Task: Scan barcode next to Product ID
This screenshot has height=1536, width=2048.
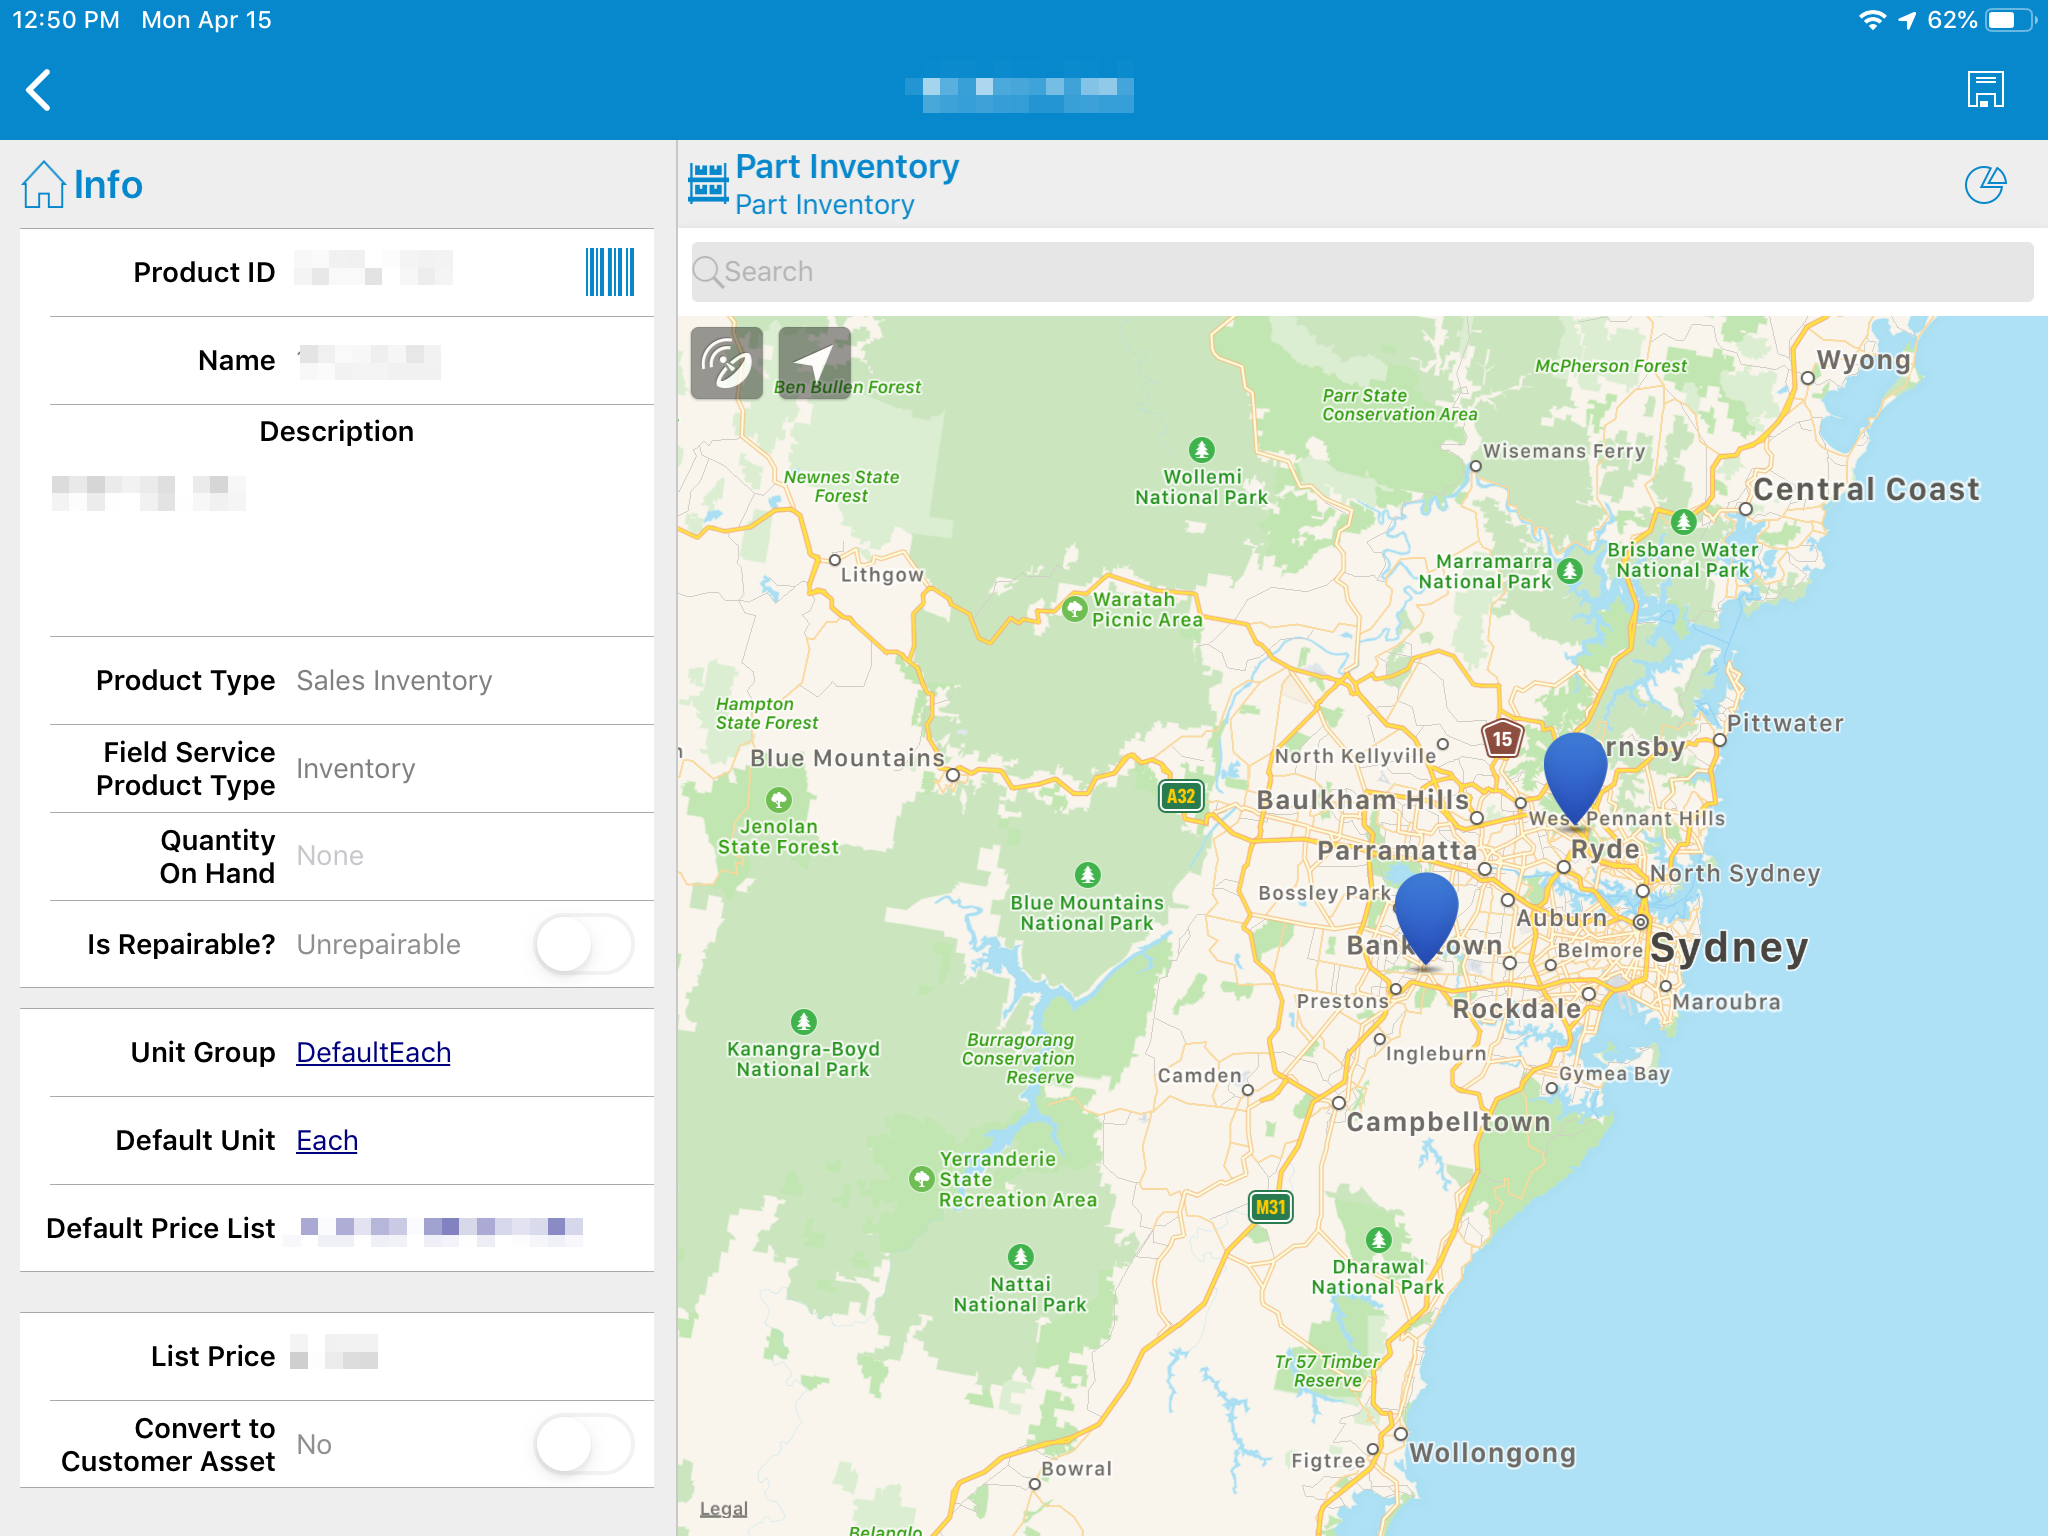Action: point(609,272)
